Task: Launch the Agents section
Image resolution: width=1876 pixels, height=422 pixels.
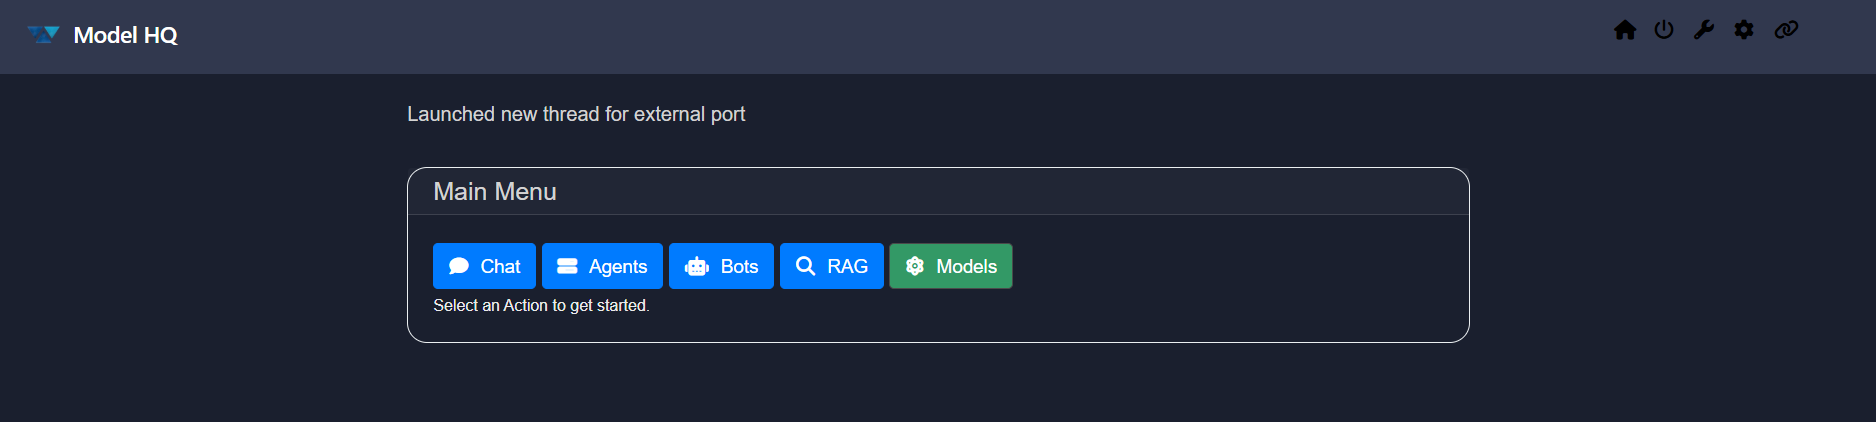Action: tap(602, 266)
